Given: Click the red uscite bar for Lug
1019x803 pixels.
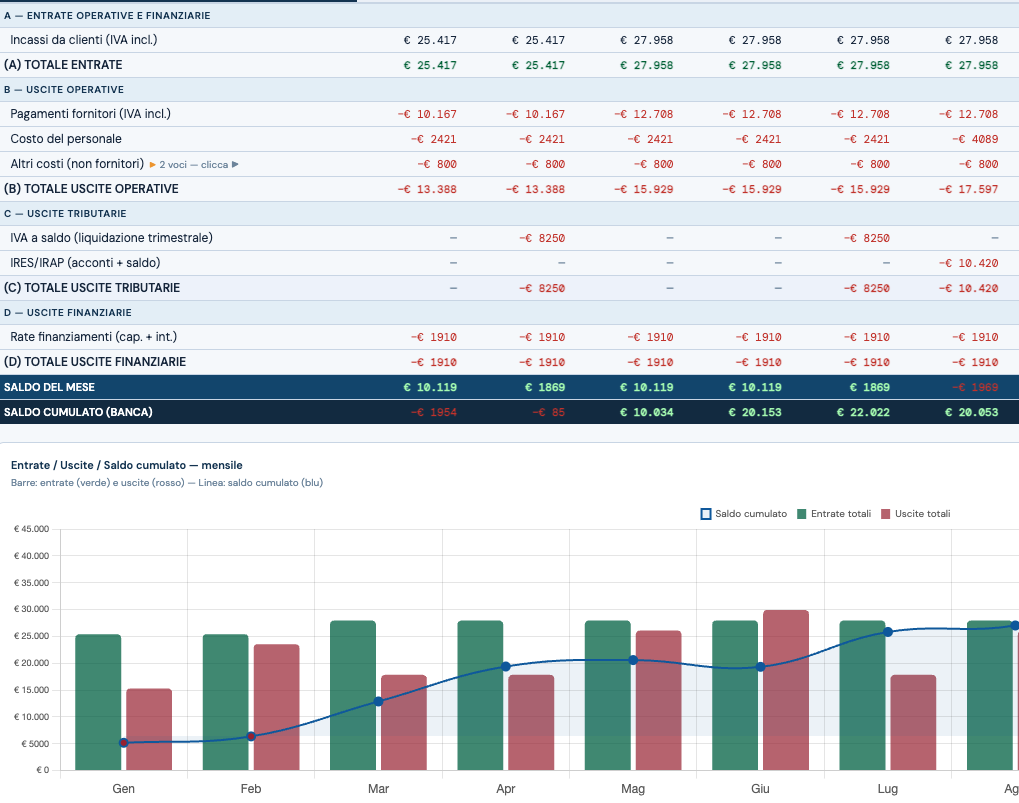Looking at the screenshot, I should click(x=913, y=722).
